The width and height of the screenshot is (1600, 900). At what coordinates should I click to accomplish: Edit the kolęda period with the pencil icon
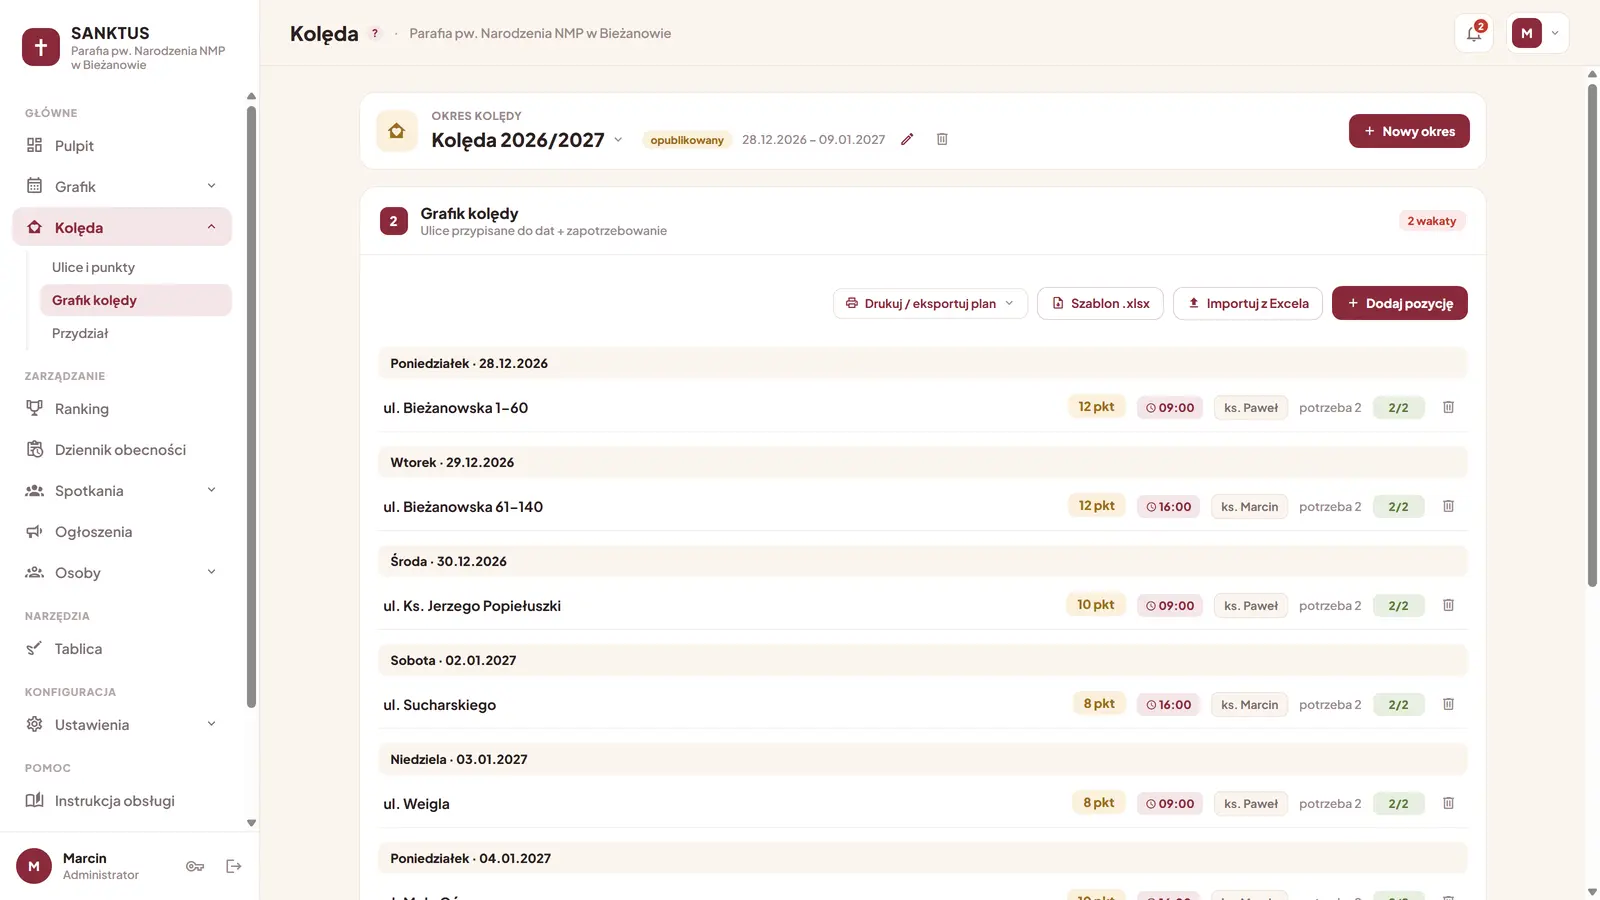click(907, 139)
